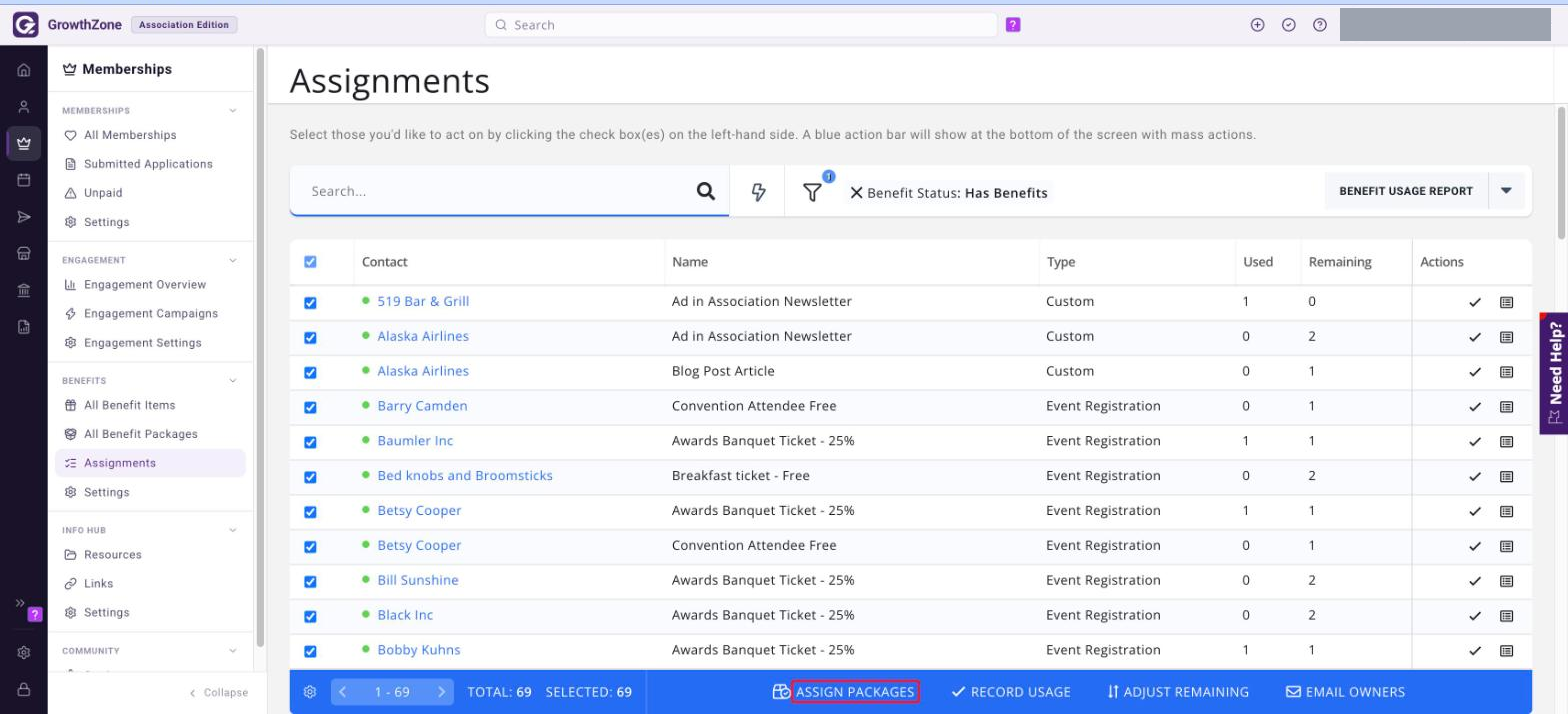
Task: Collapse the BENEFITS sidebar section
Action: click(233, 381)
